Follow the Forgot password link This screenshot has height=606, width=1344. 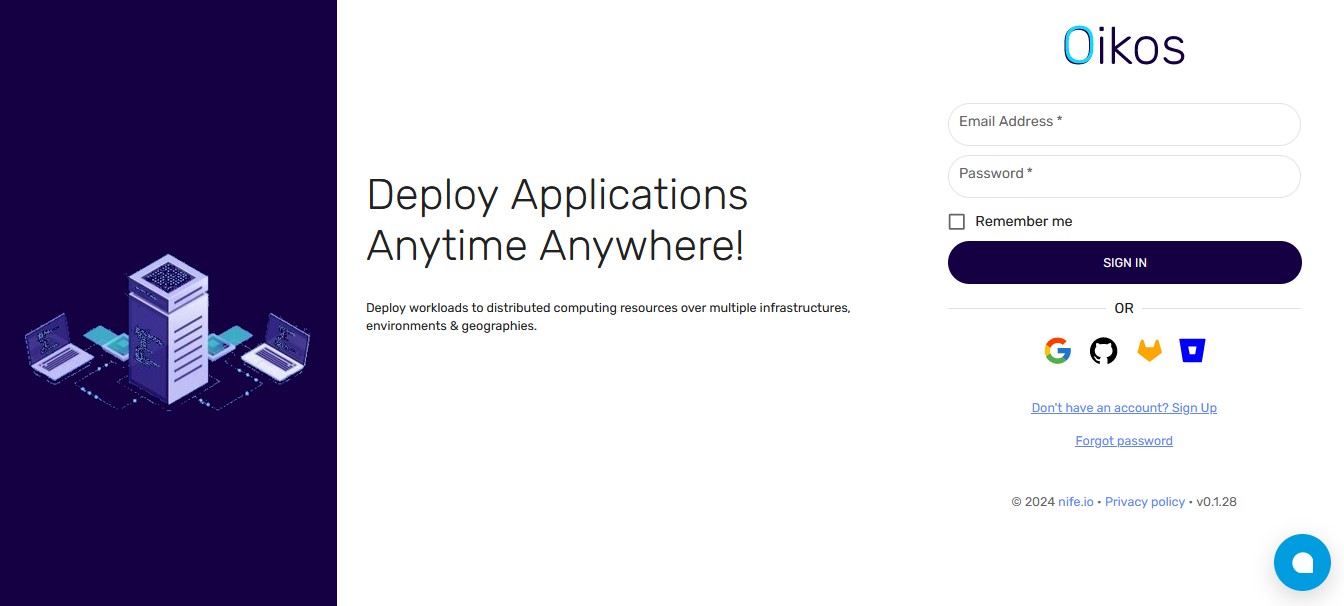click(x=1124, y=441)
